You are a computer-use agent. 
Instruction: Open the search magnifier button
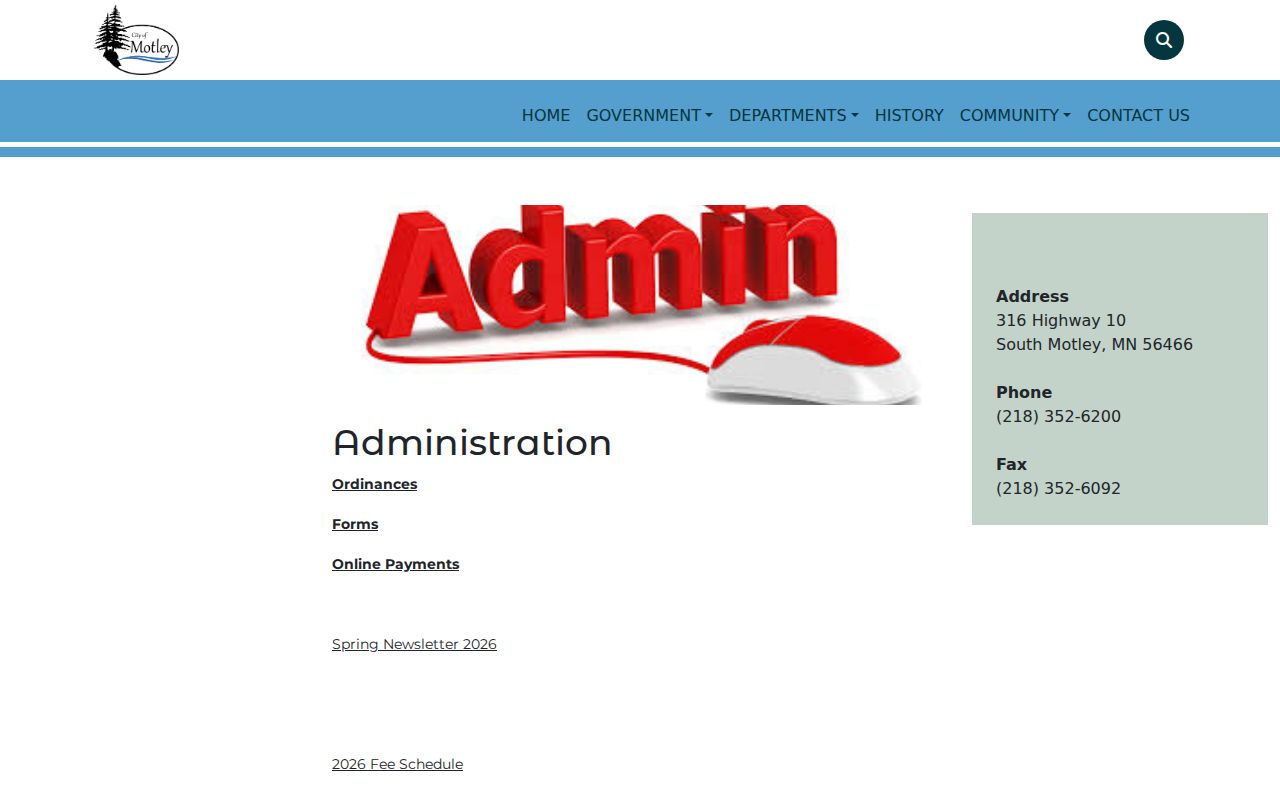click(1164, 40)
